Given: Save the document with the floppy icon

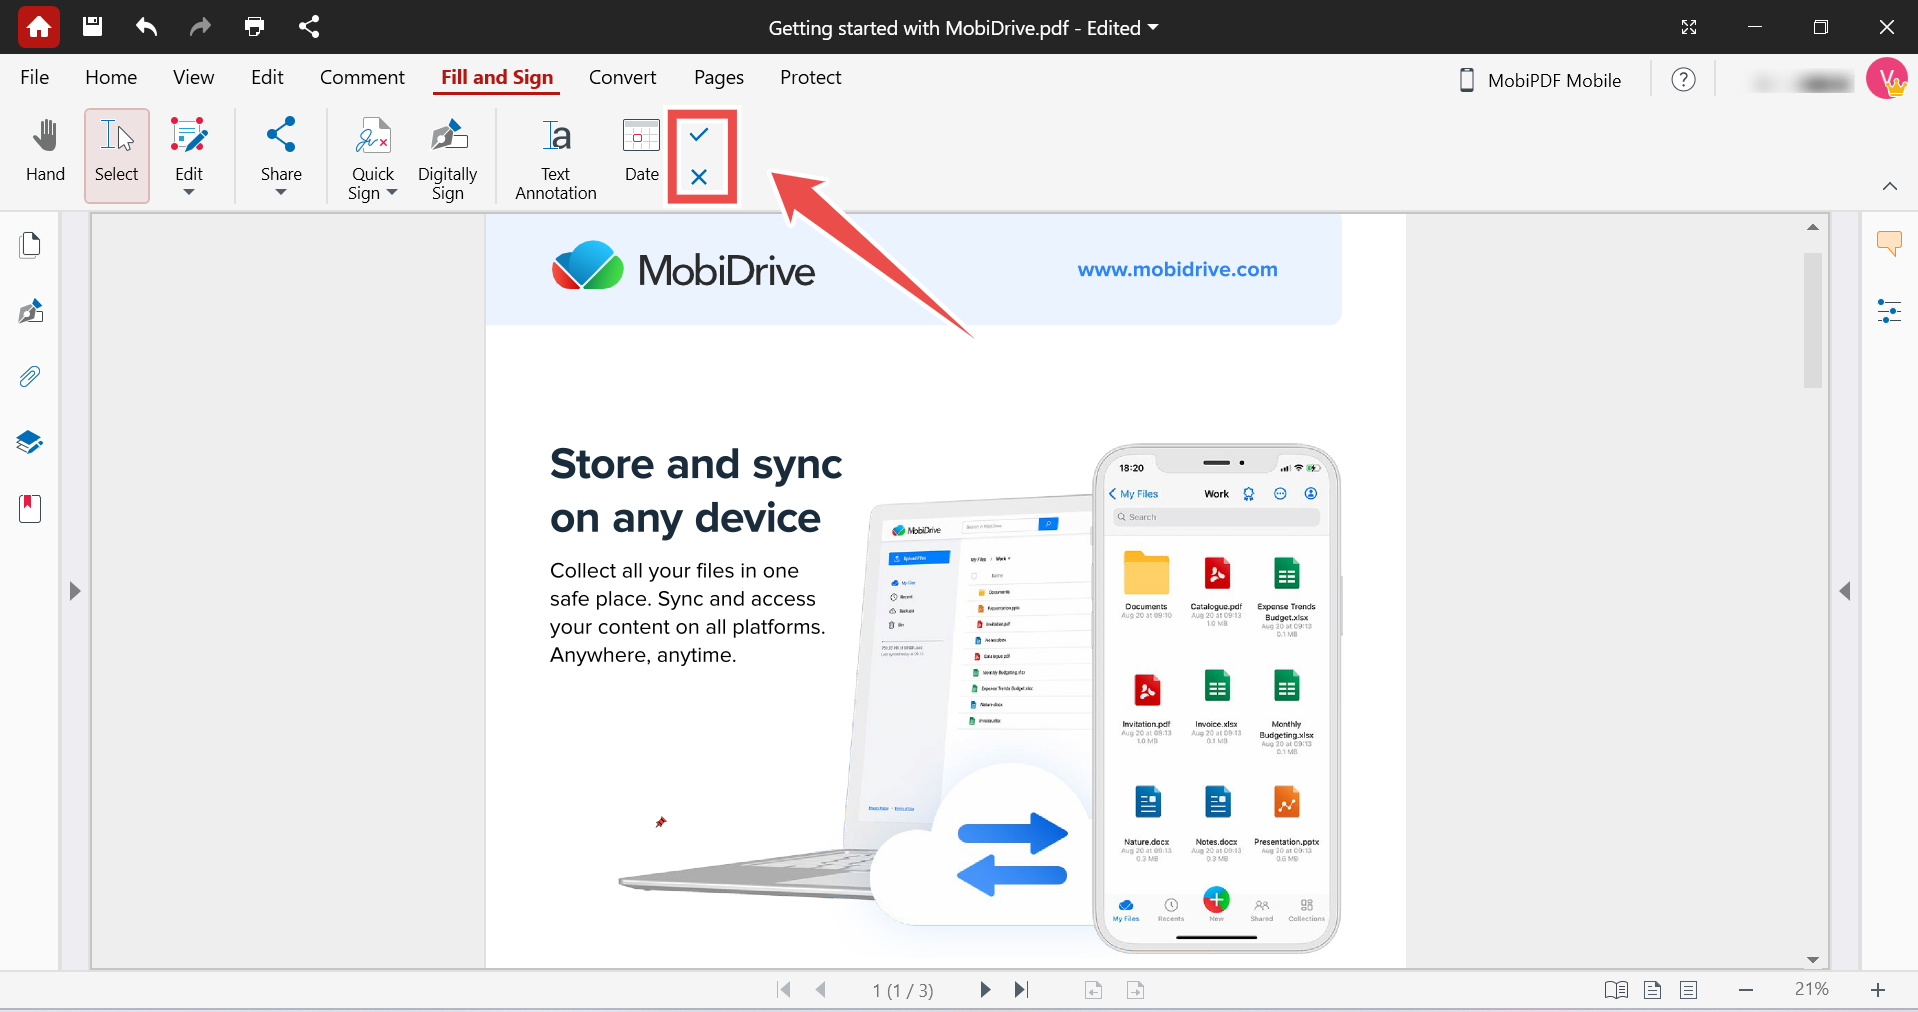Looking at the screenshot, I should 92,27.
